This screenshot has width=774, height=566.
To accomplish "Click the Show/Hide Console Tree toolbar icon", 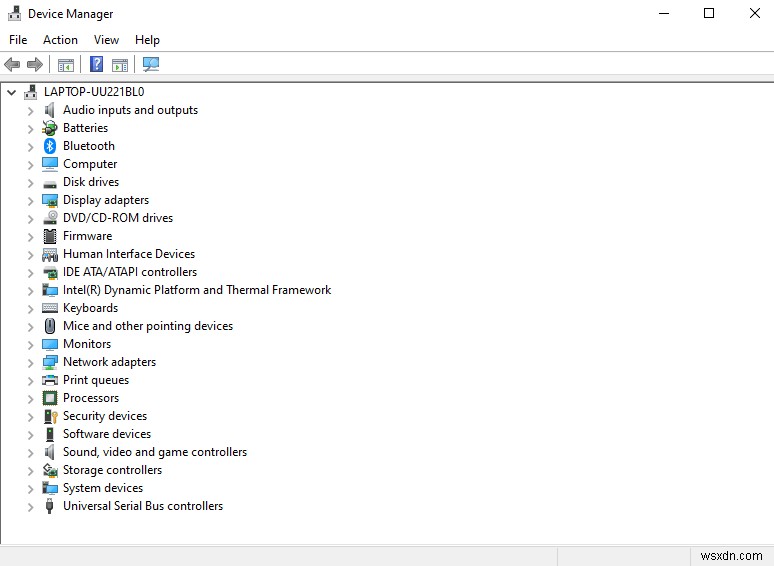I will tap(66, 65).
